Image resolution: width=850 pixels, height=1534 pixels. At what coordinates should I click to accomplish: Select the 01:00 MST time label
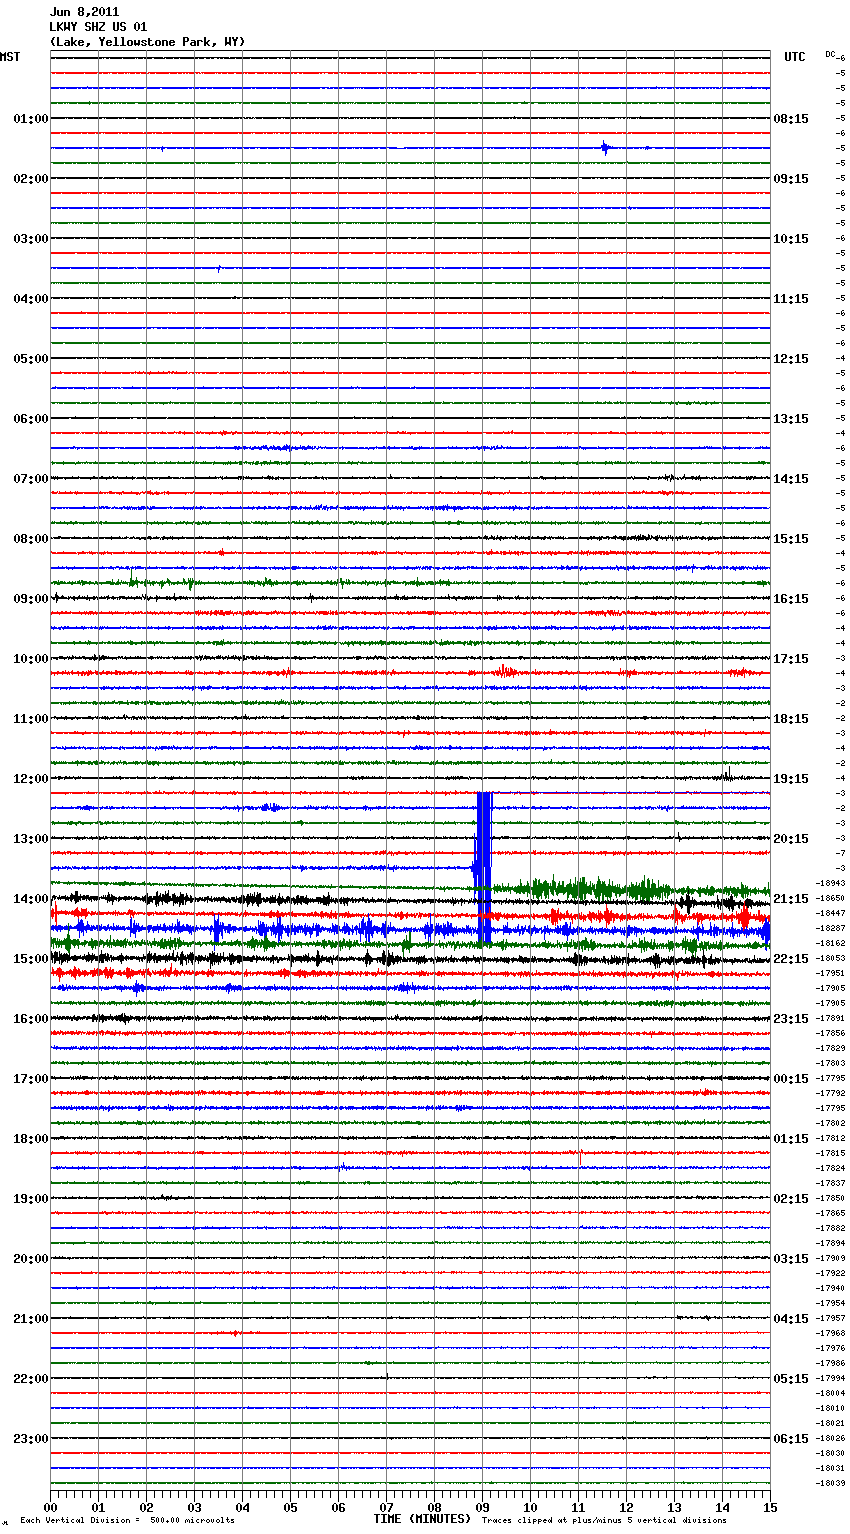pyautogui.click(x=30, y=119)
